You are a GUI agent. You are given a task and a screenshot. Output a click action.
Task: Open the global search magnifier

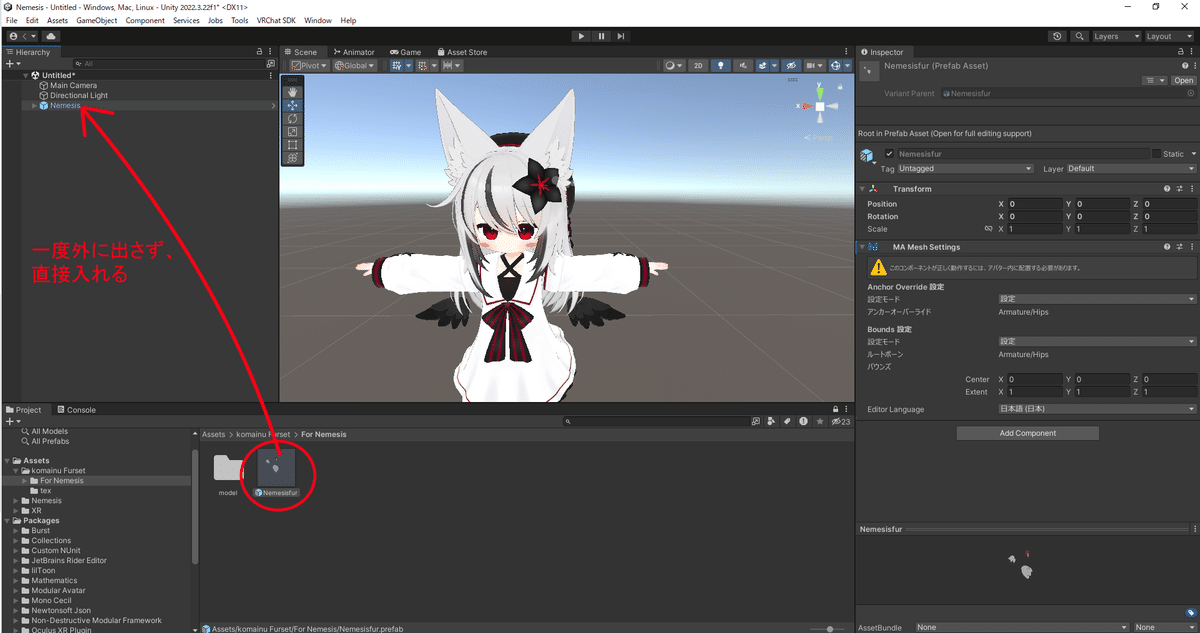1079,36
